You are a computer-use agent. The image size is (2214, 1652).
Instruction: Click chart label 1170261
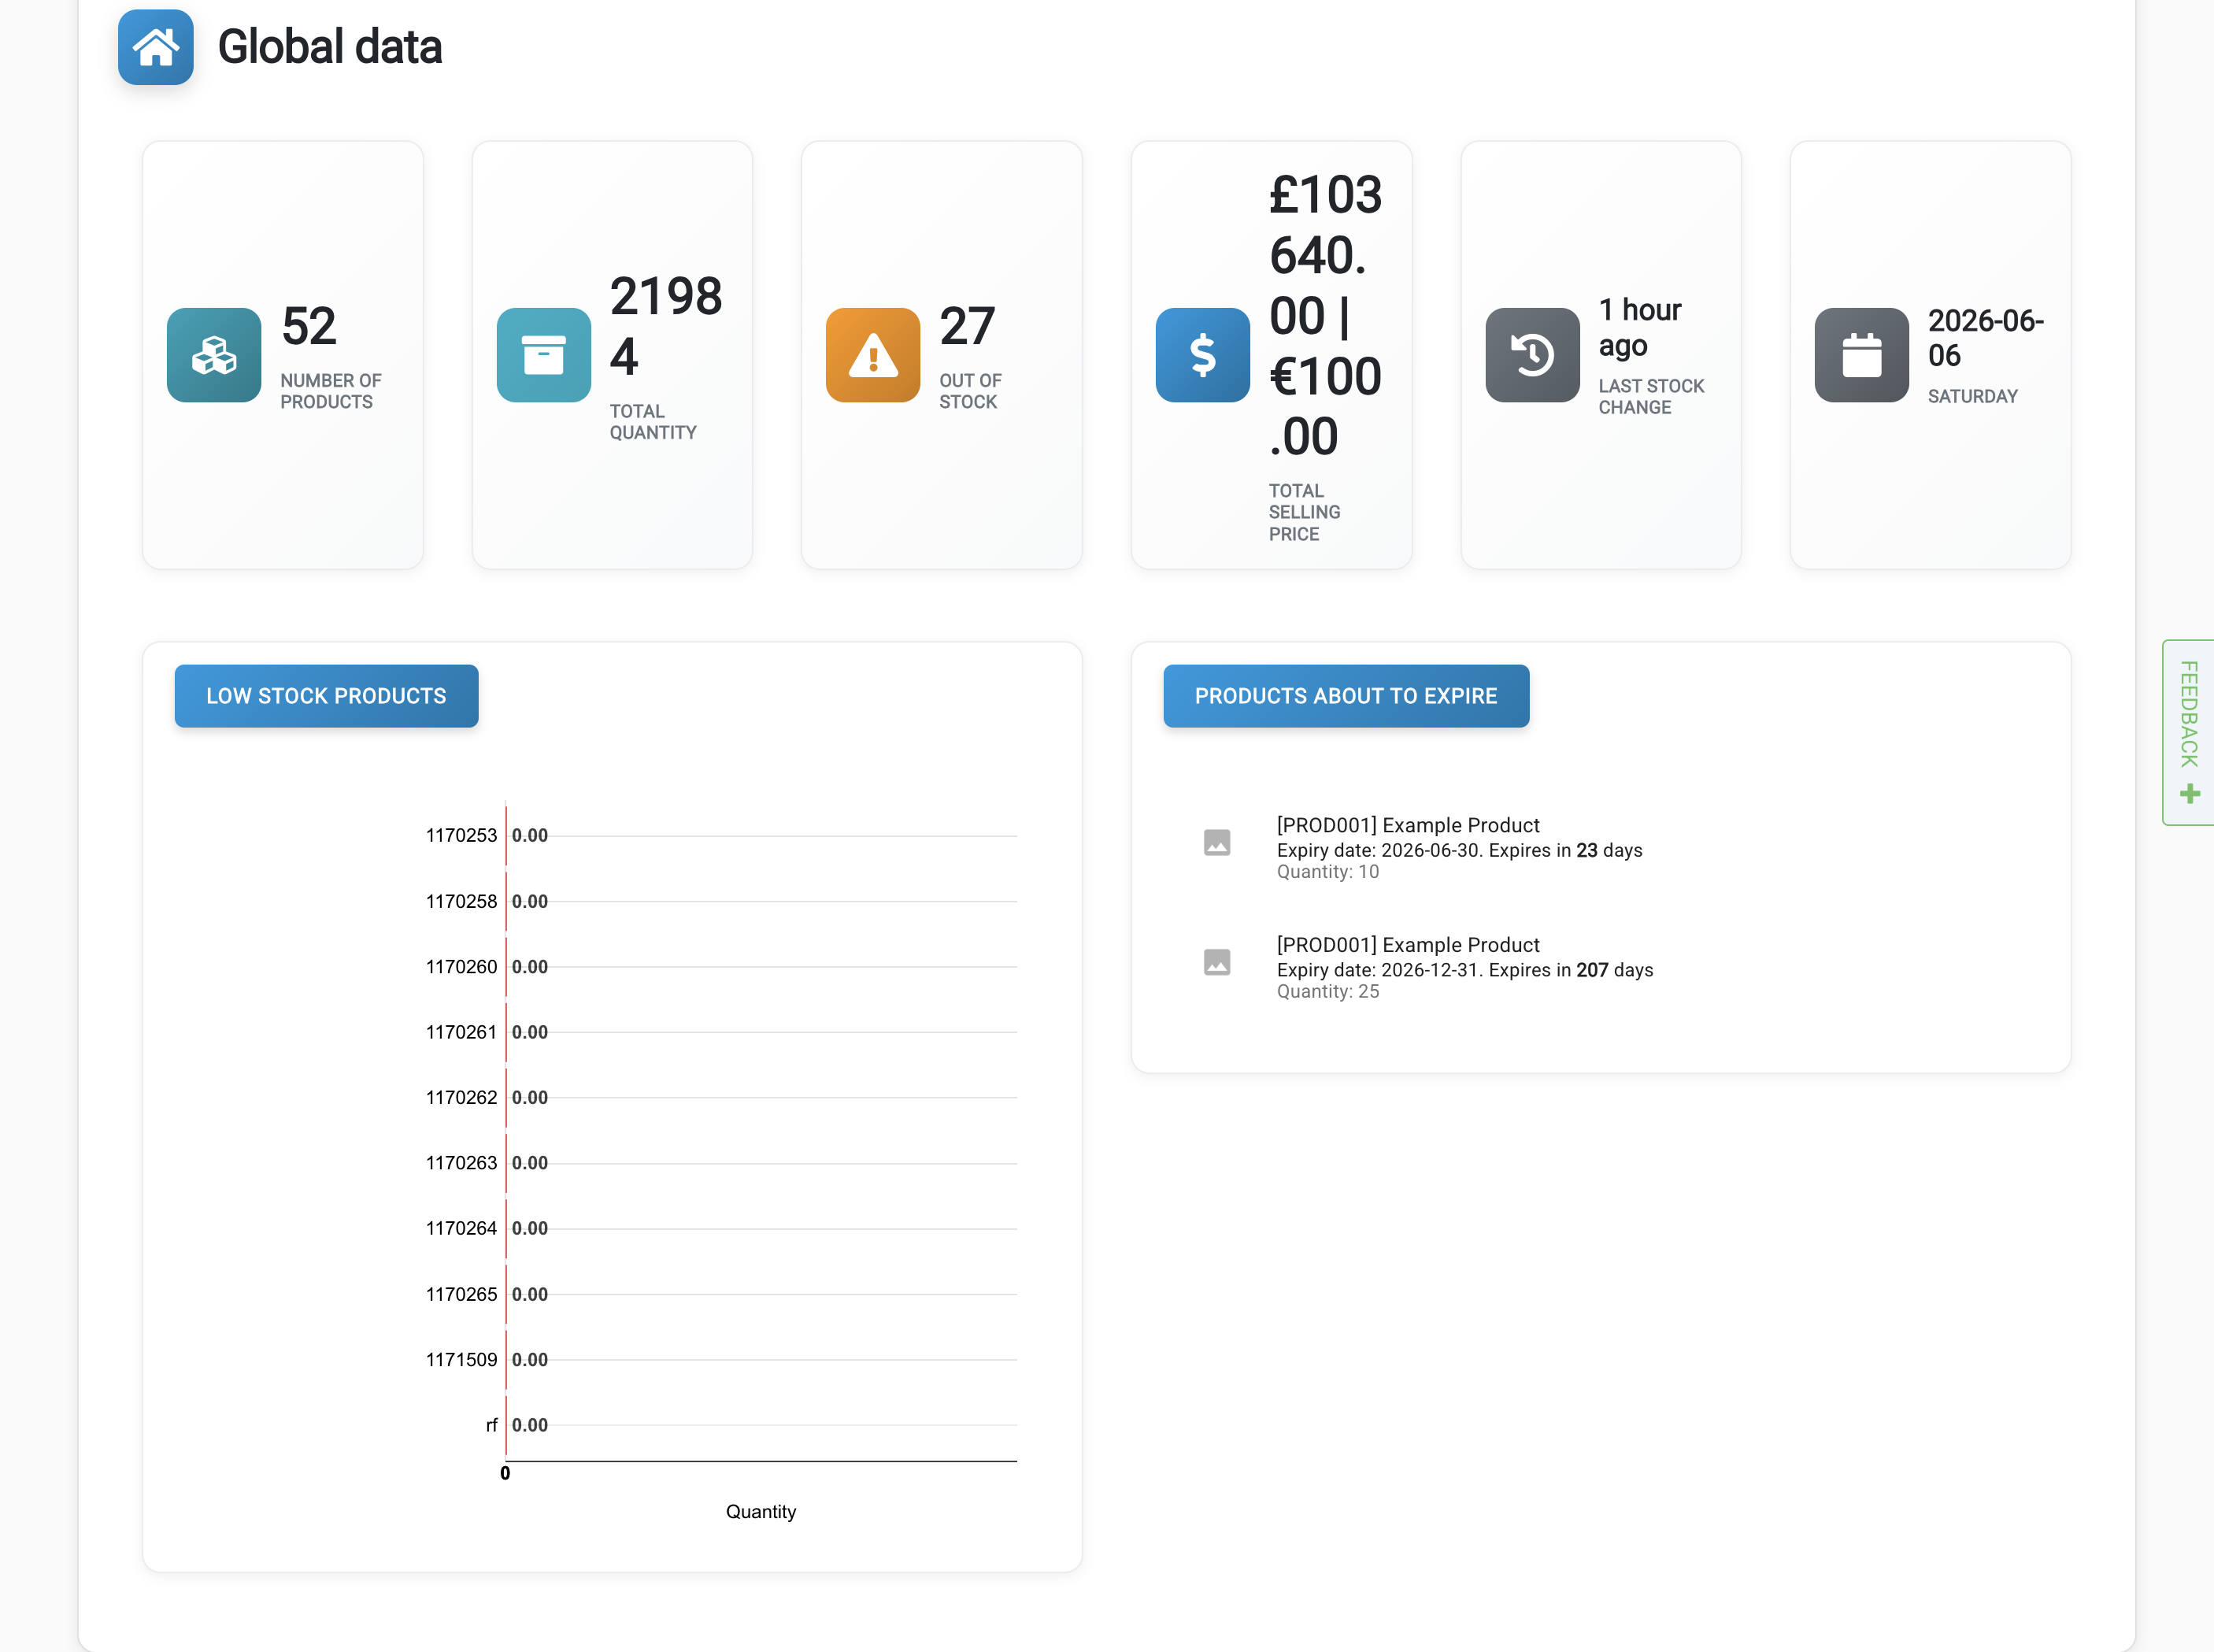[x=461, y=1032]
